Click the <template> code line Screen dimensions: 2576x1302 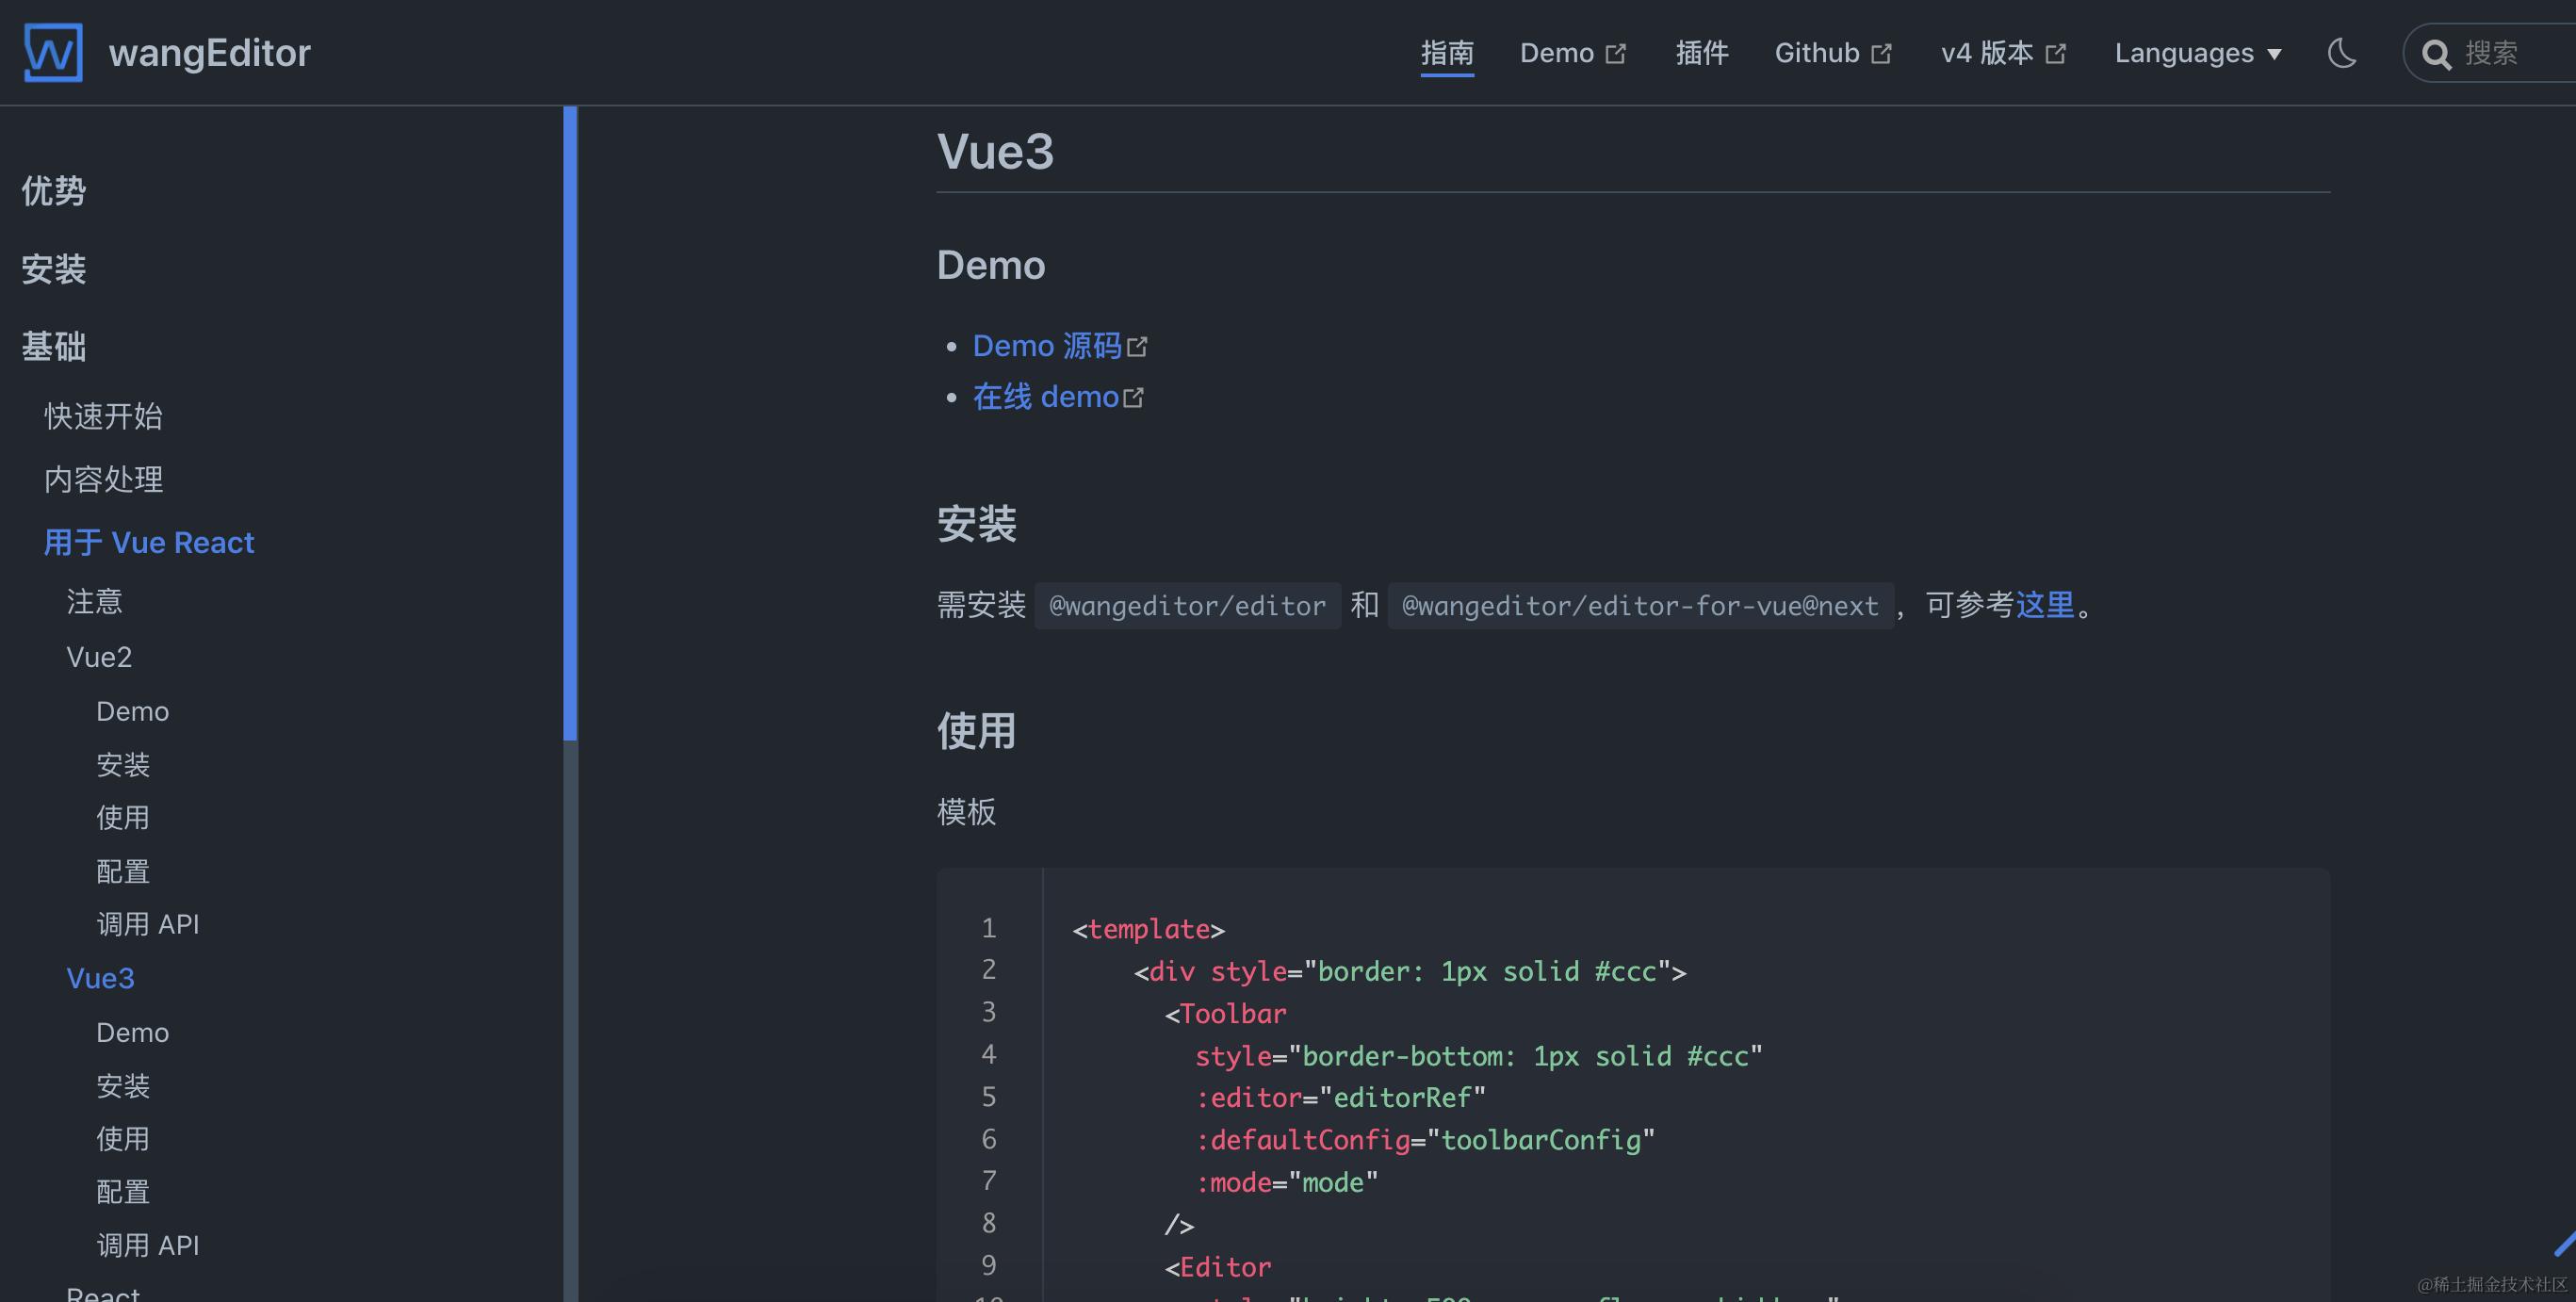point(1148,929)
